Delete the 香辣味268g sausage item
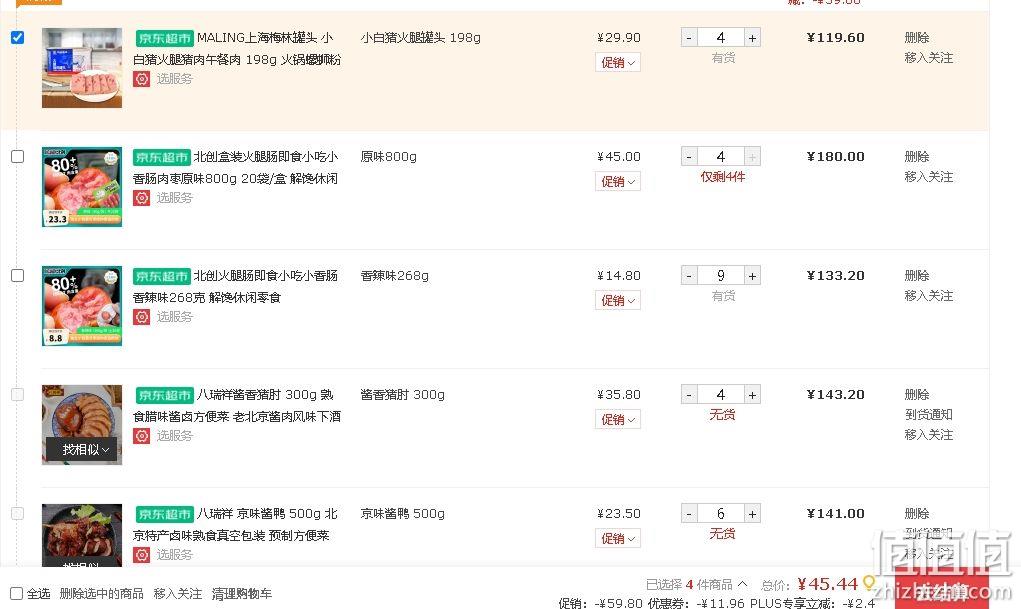Screen dimensions: 1021x609 (x=917, y=276)
